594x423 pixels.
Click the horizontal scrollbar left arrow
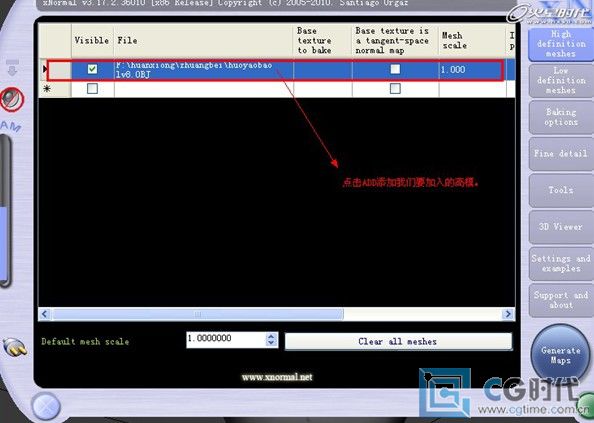[45, 314]
